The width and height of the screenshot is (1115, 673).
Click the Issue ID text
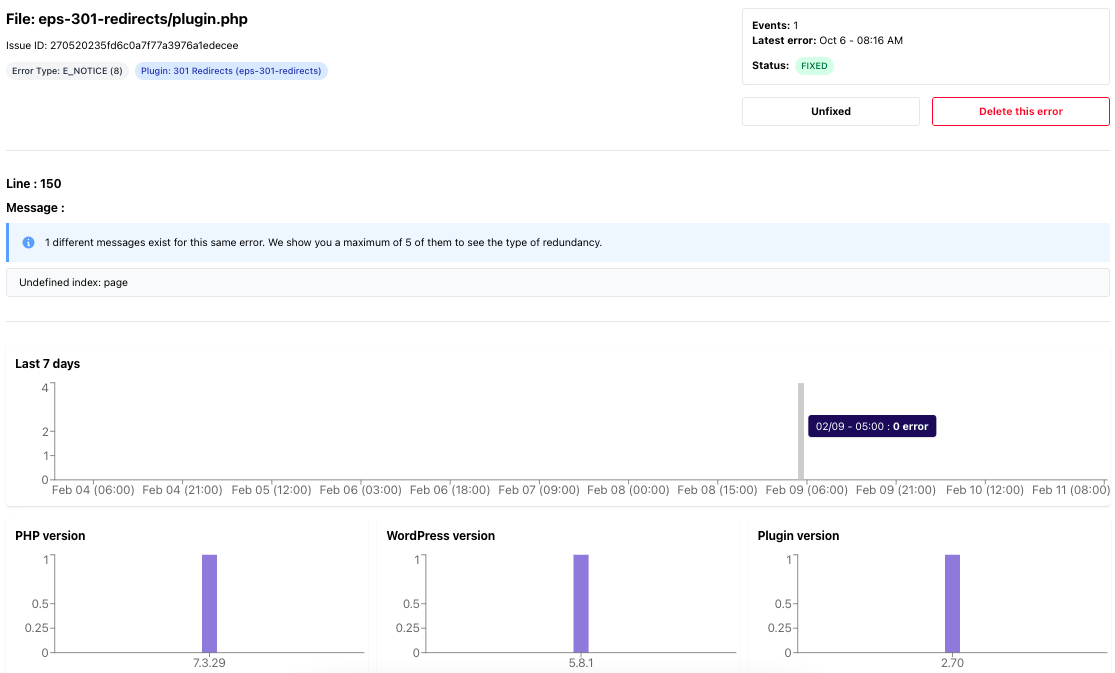click(122, 46)
